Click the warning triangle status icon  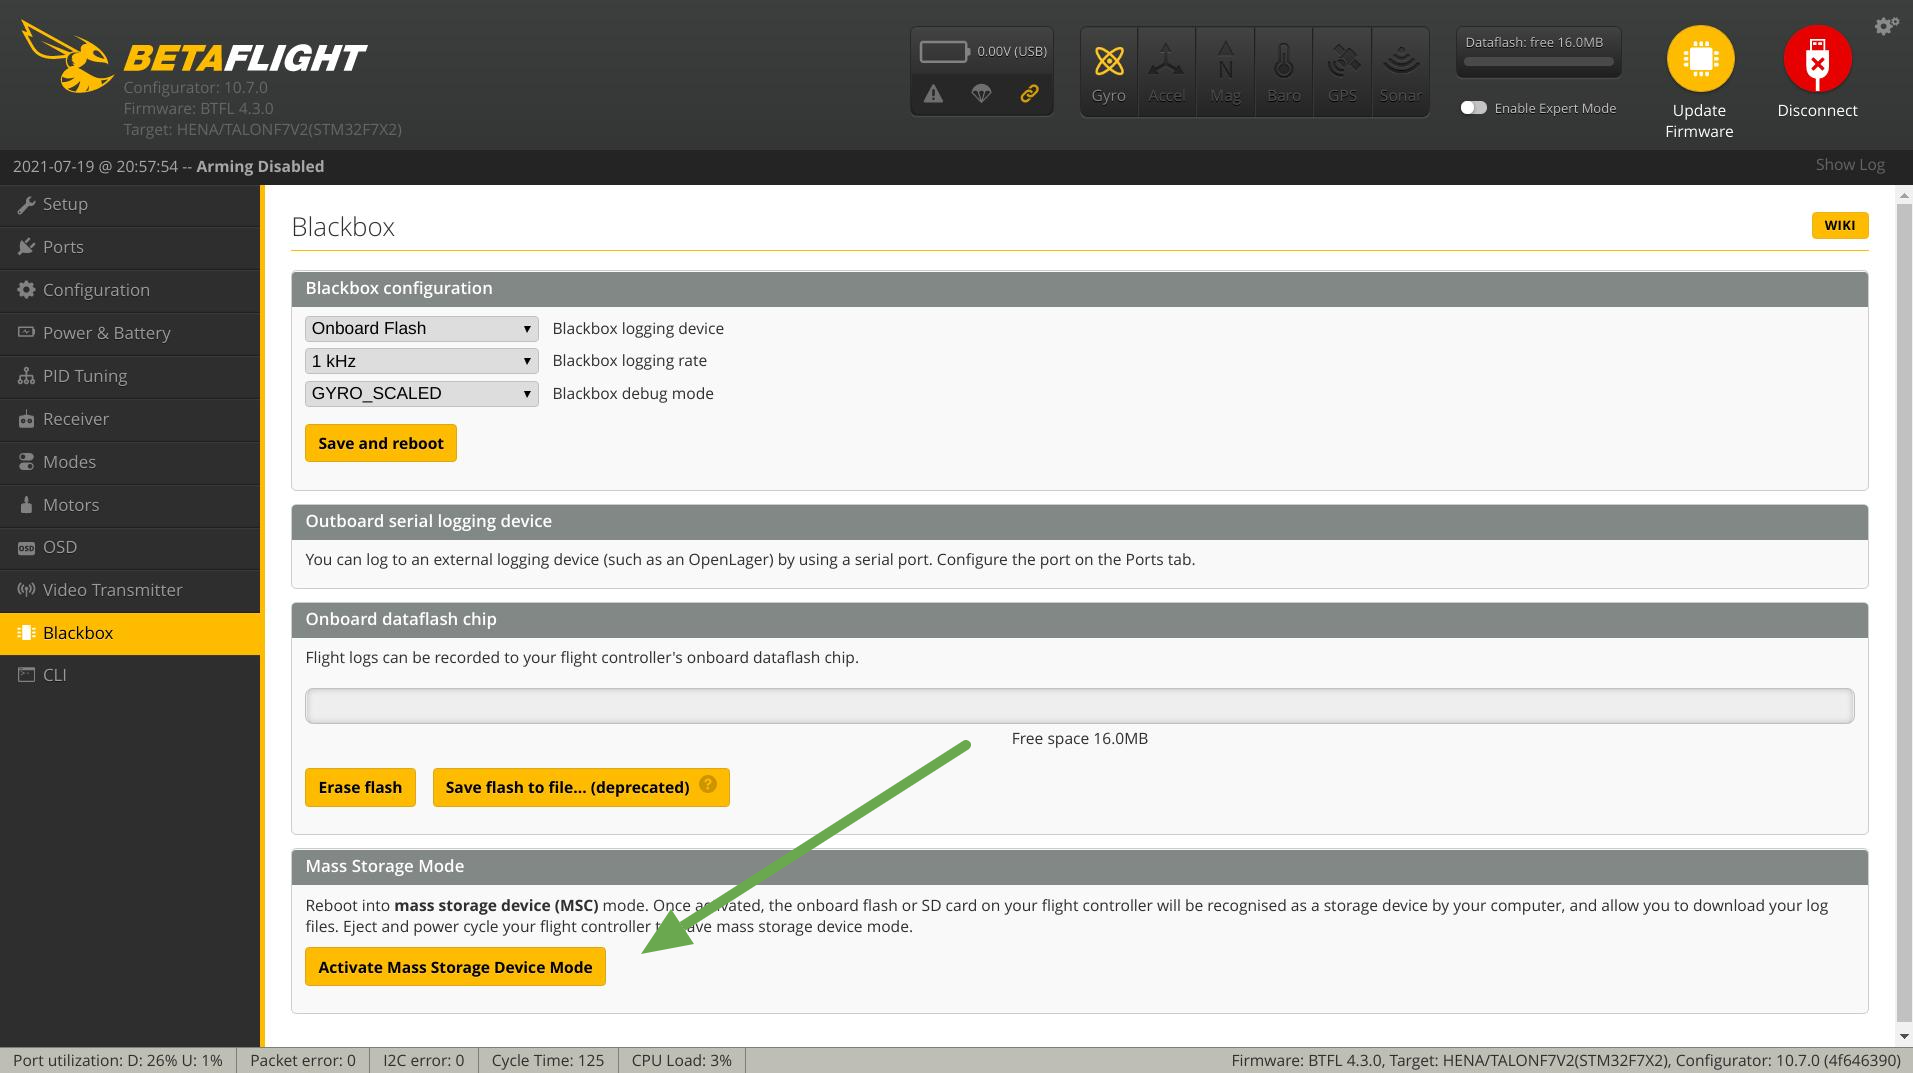click(933, 94)
